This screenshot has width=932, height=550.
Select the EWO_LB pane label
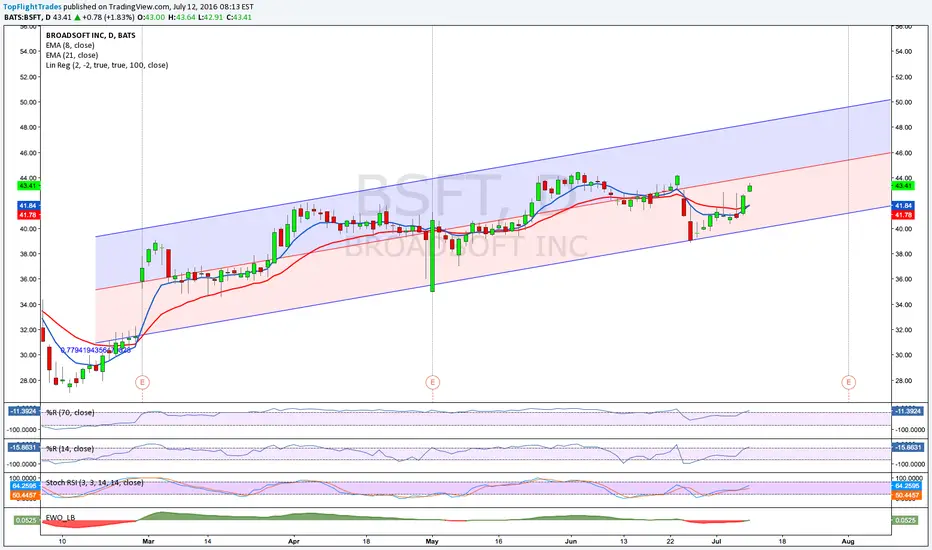(x=61, y=518)
